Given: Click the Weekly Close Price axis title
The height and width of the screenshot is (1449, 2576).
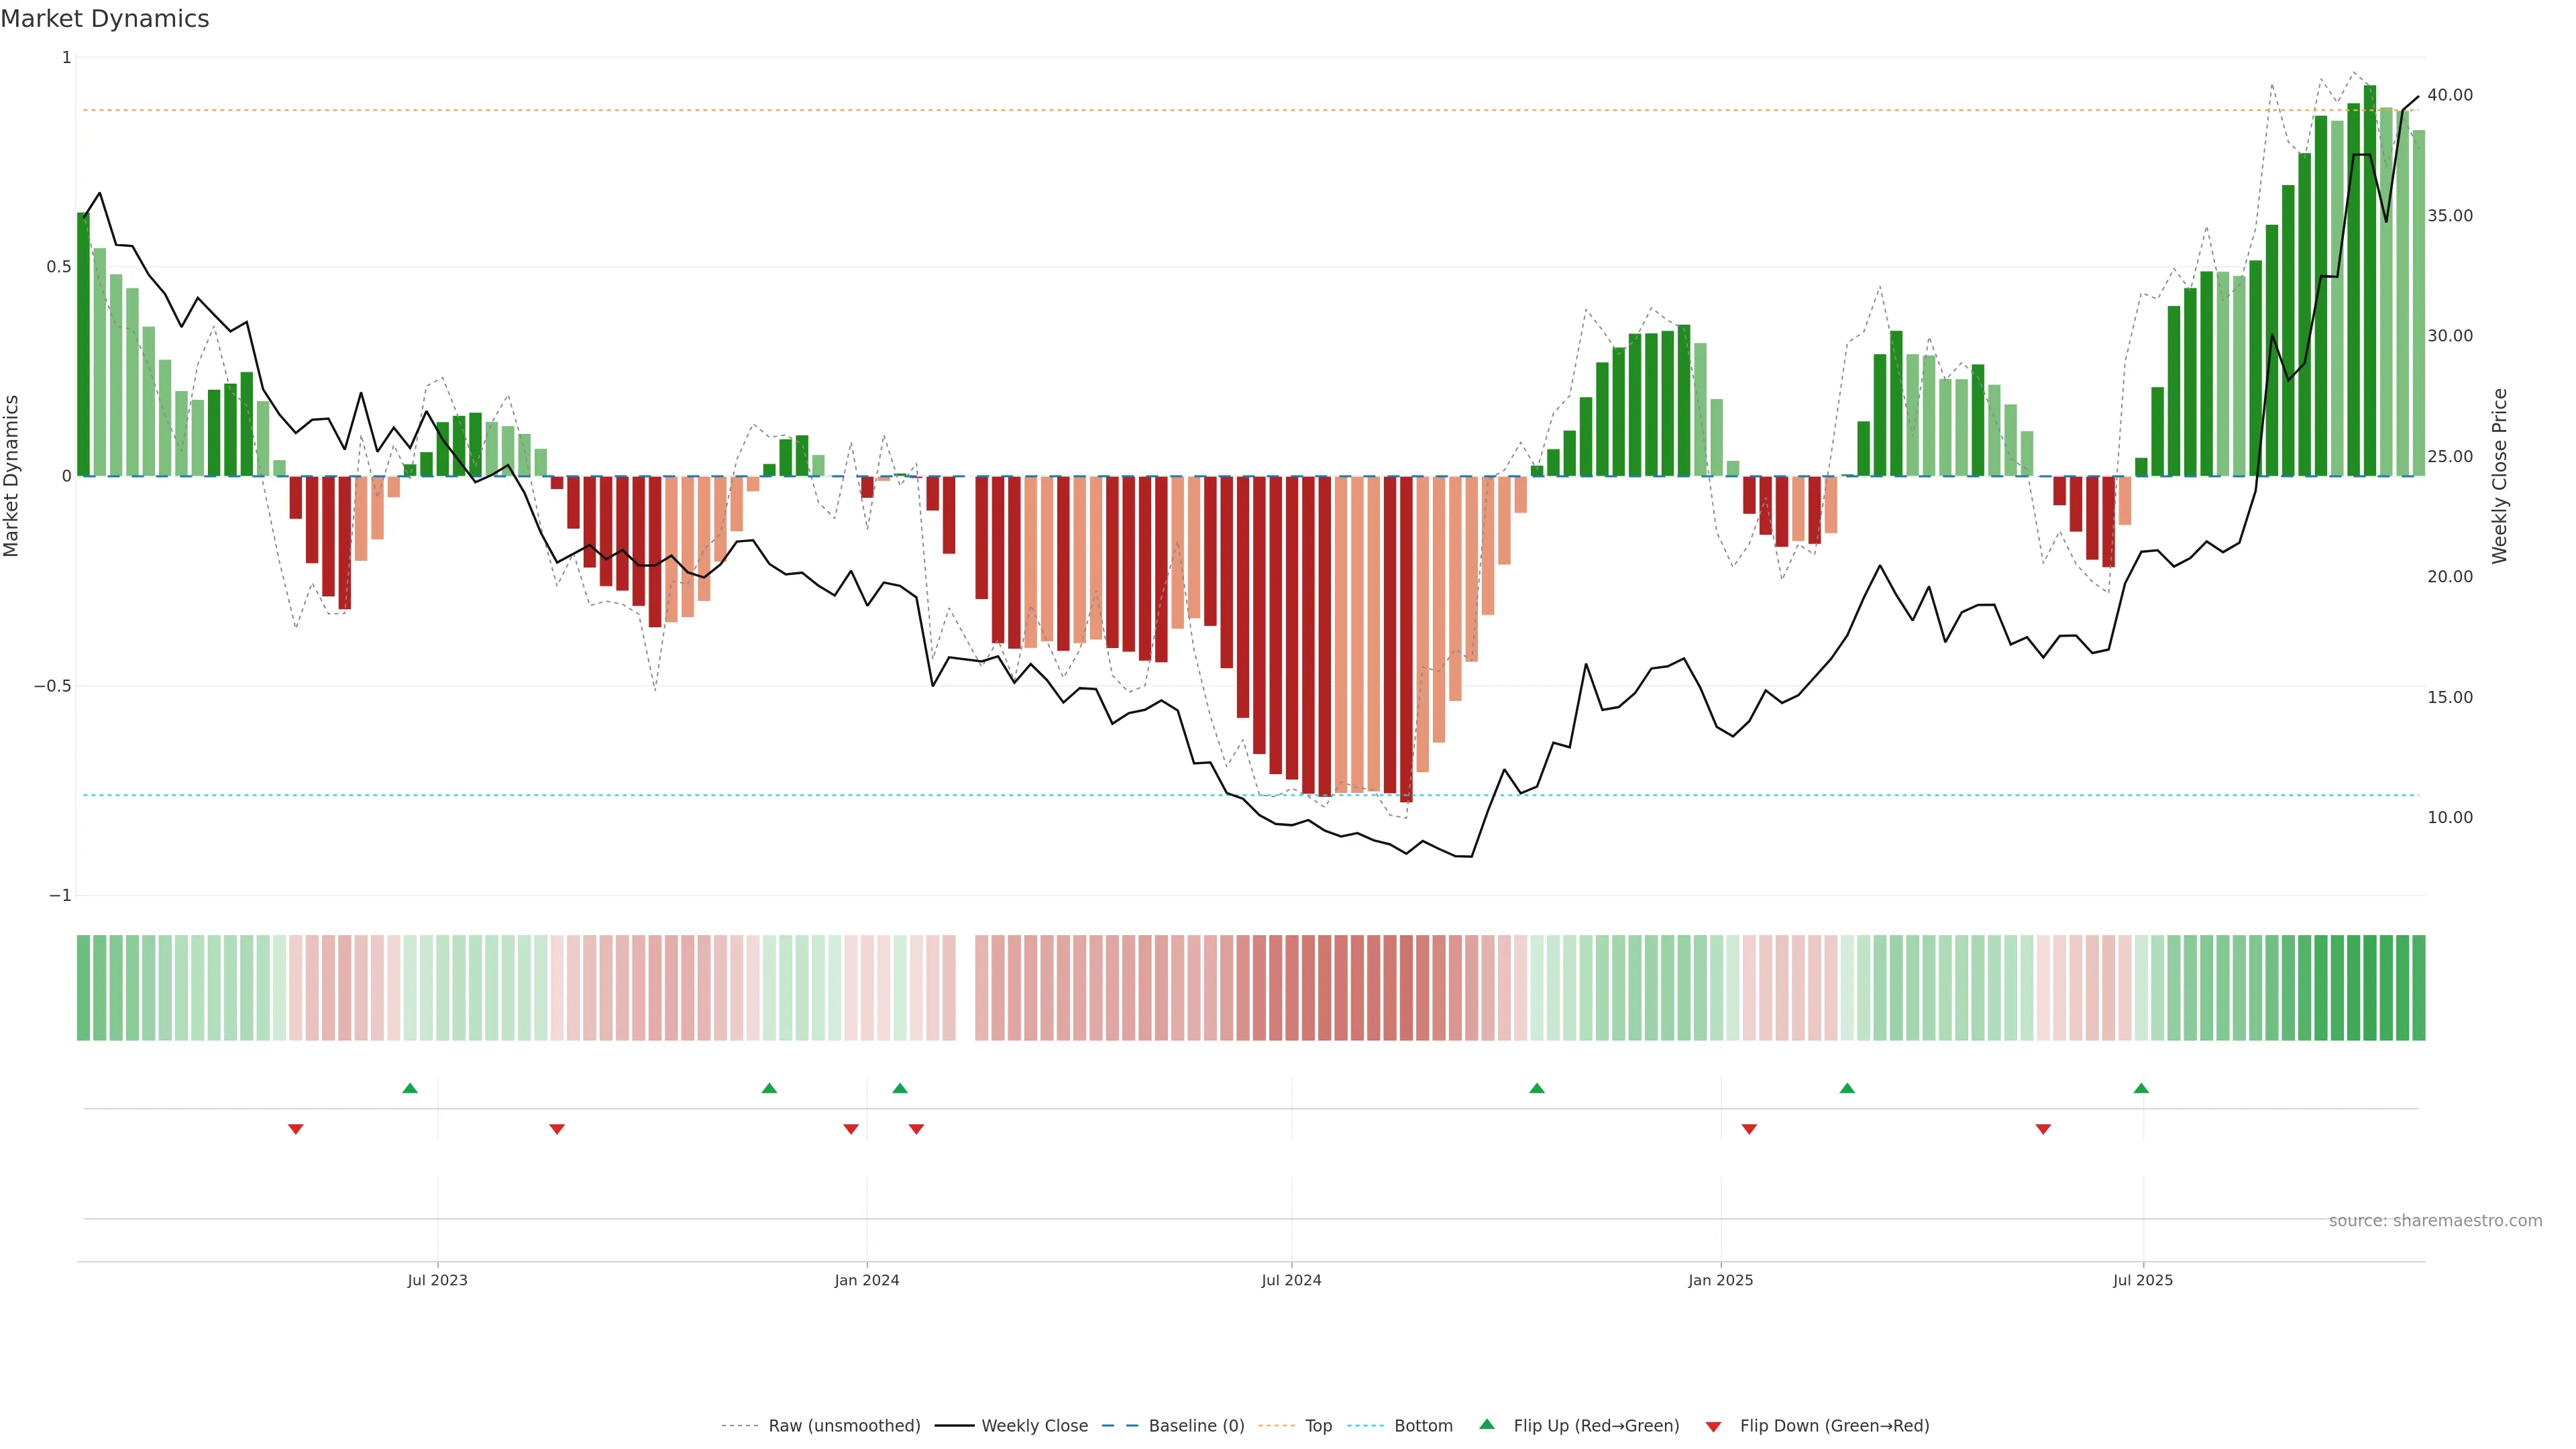Looking at the screenshot, I should click(2500, 476).
